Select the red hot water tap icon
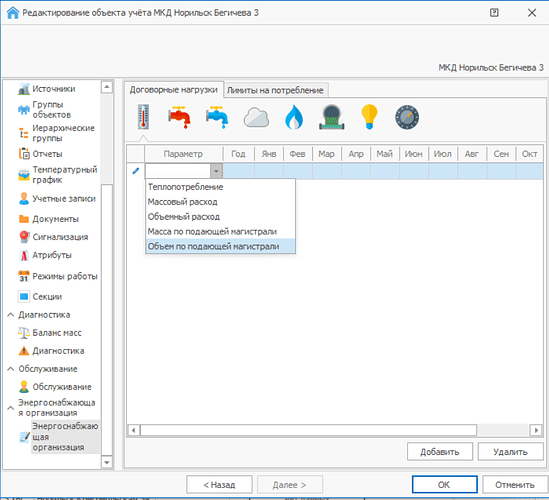The height and width of the screenshot is (500, 549). click(x=179, y=117)
